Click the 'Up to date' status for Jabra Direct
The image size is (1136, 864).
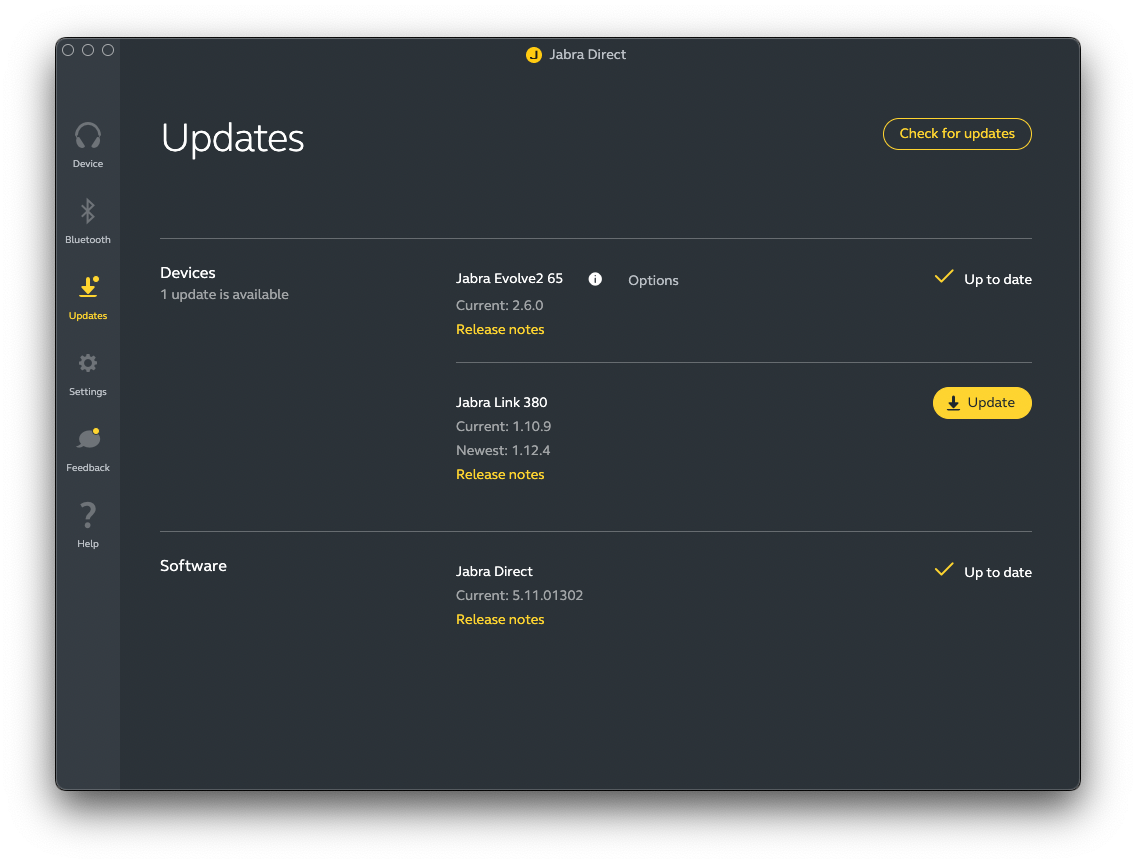998,572
